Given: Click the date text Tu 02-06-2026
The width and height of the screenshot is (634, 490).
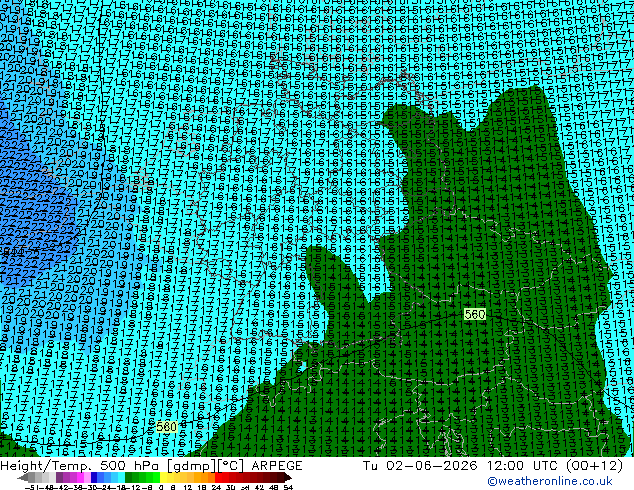Looking at the screenshot, I should (420, 465).
